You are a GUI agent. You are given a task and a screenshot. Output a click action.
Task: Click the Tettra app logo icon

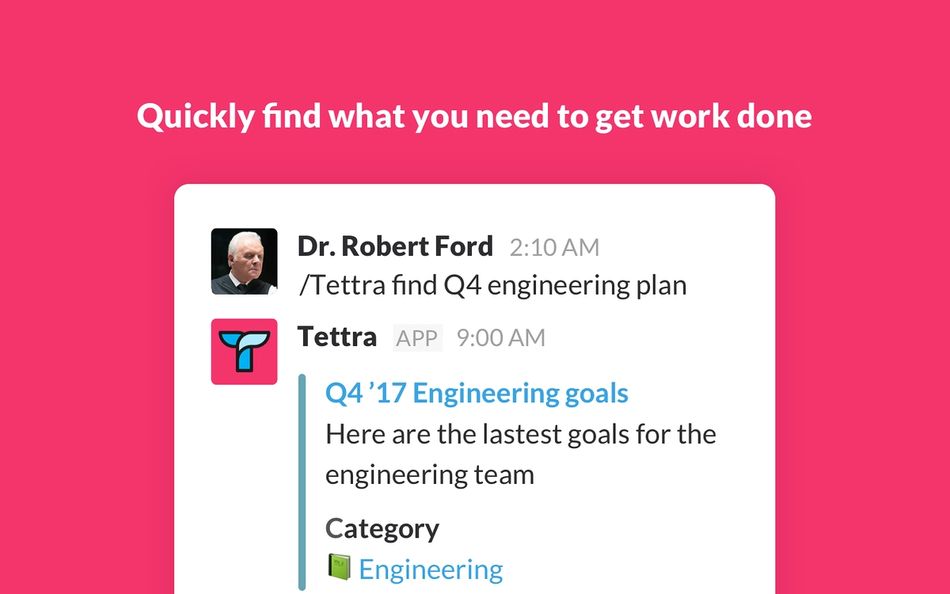(x=244, y=352)
